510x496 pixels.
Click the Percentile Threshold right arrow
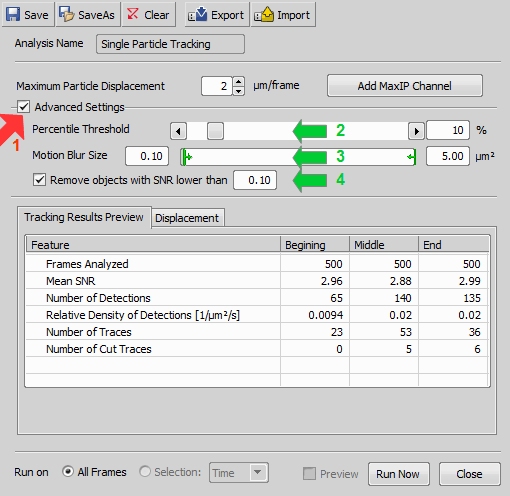(416, 131)
